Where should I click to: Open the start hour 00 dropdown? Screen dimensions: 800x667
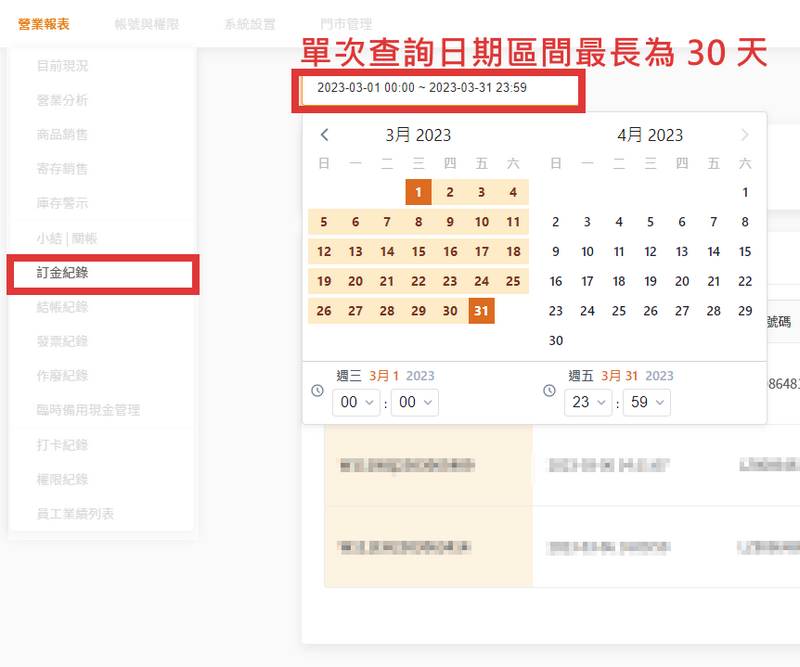358,402
